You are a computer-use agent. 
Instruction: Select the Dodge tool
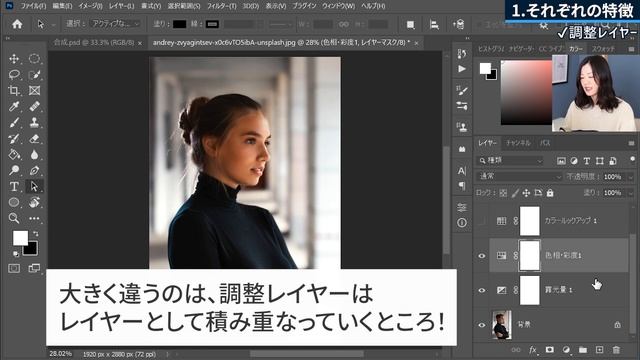[x=14, y=170]
